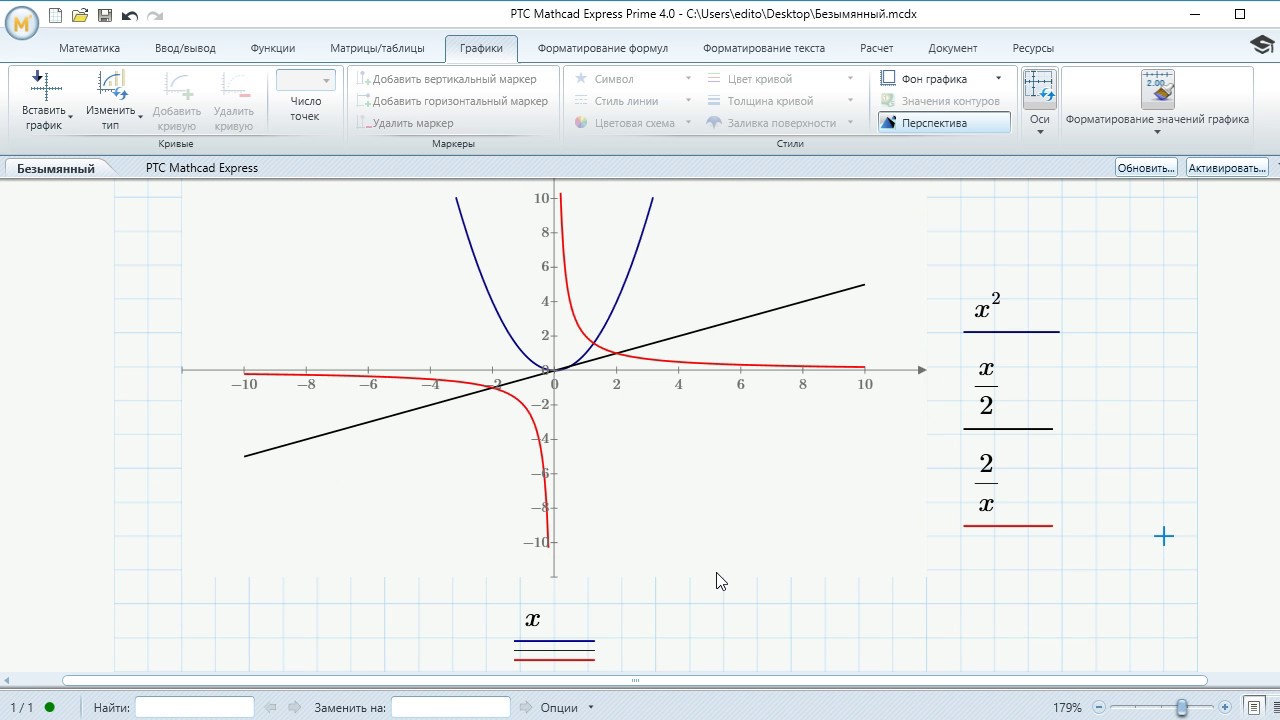Expand the Толщина кривой dropdown
Image resolution: width=1280 pixels, height=720 pixels.
[x=850, y=101]
